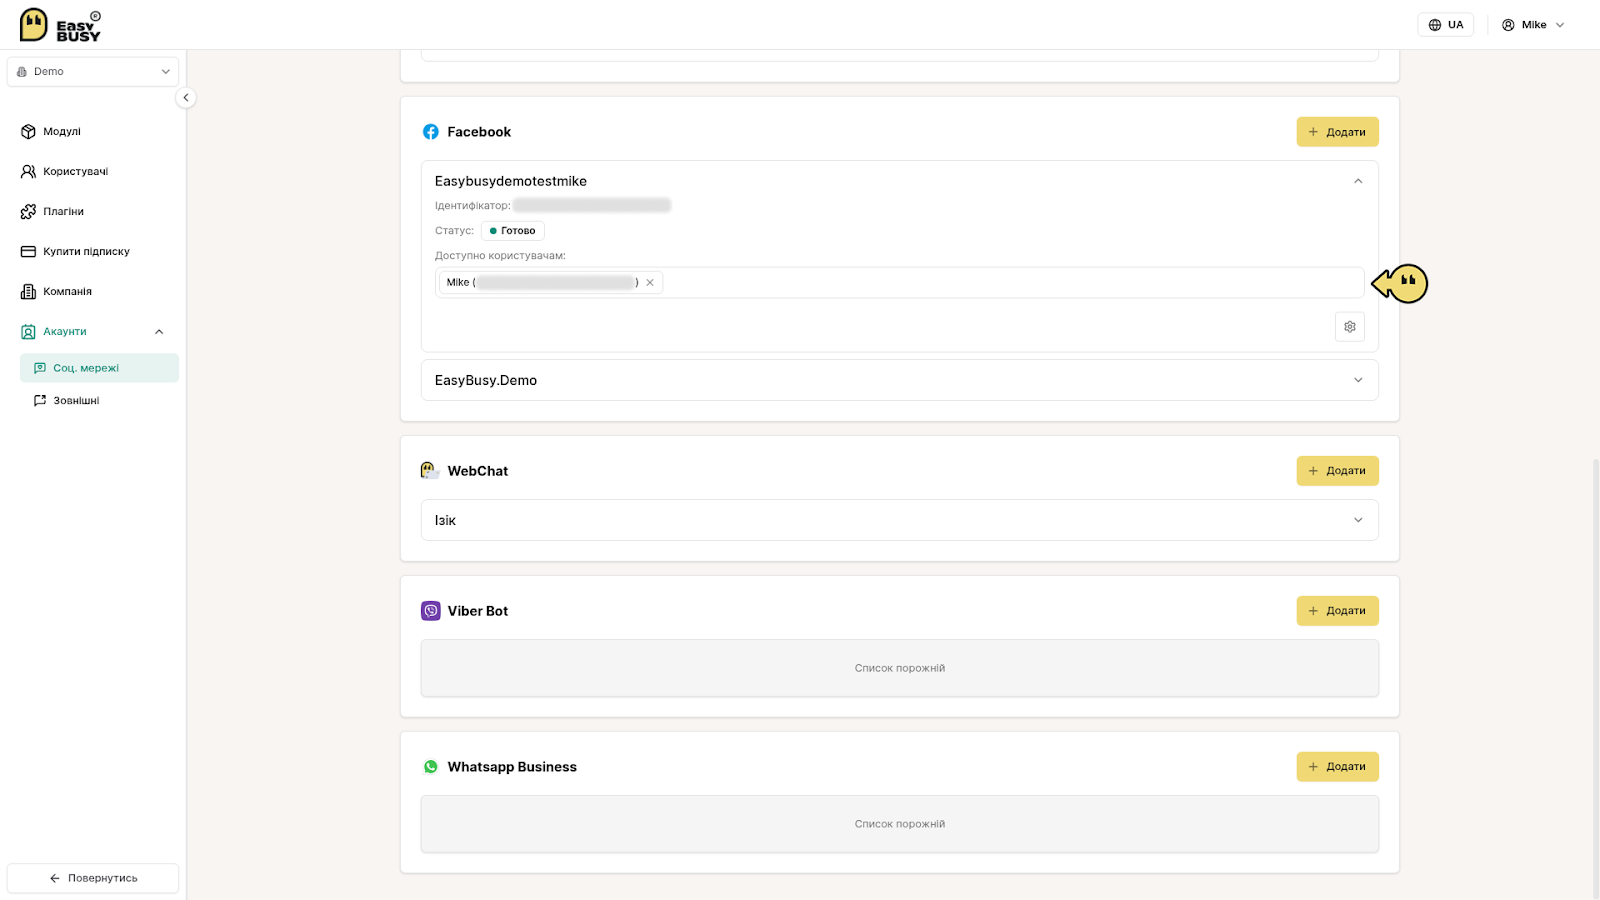Open settings gear for Easybusydemotestmike account
The image size is (1600, 900).
point(1349,327)
